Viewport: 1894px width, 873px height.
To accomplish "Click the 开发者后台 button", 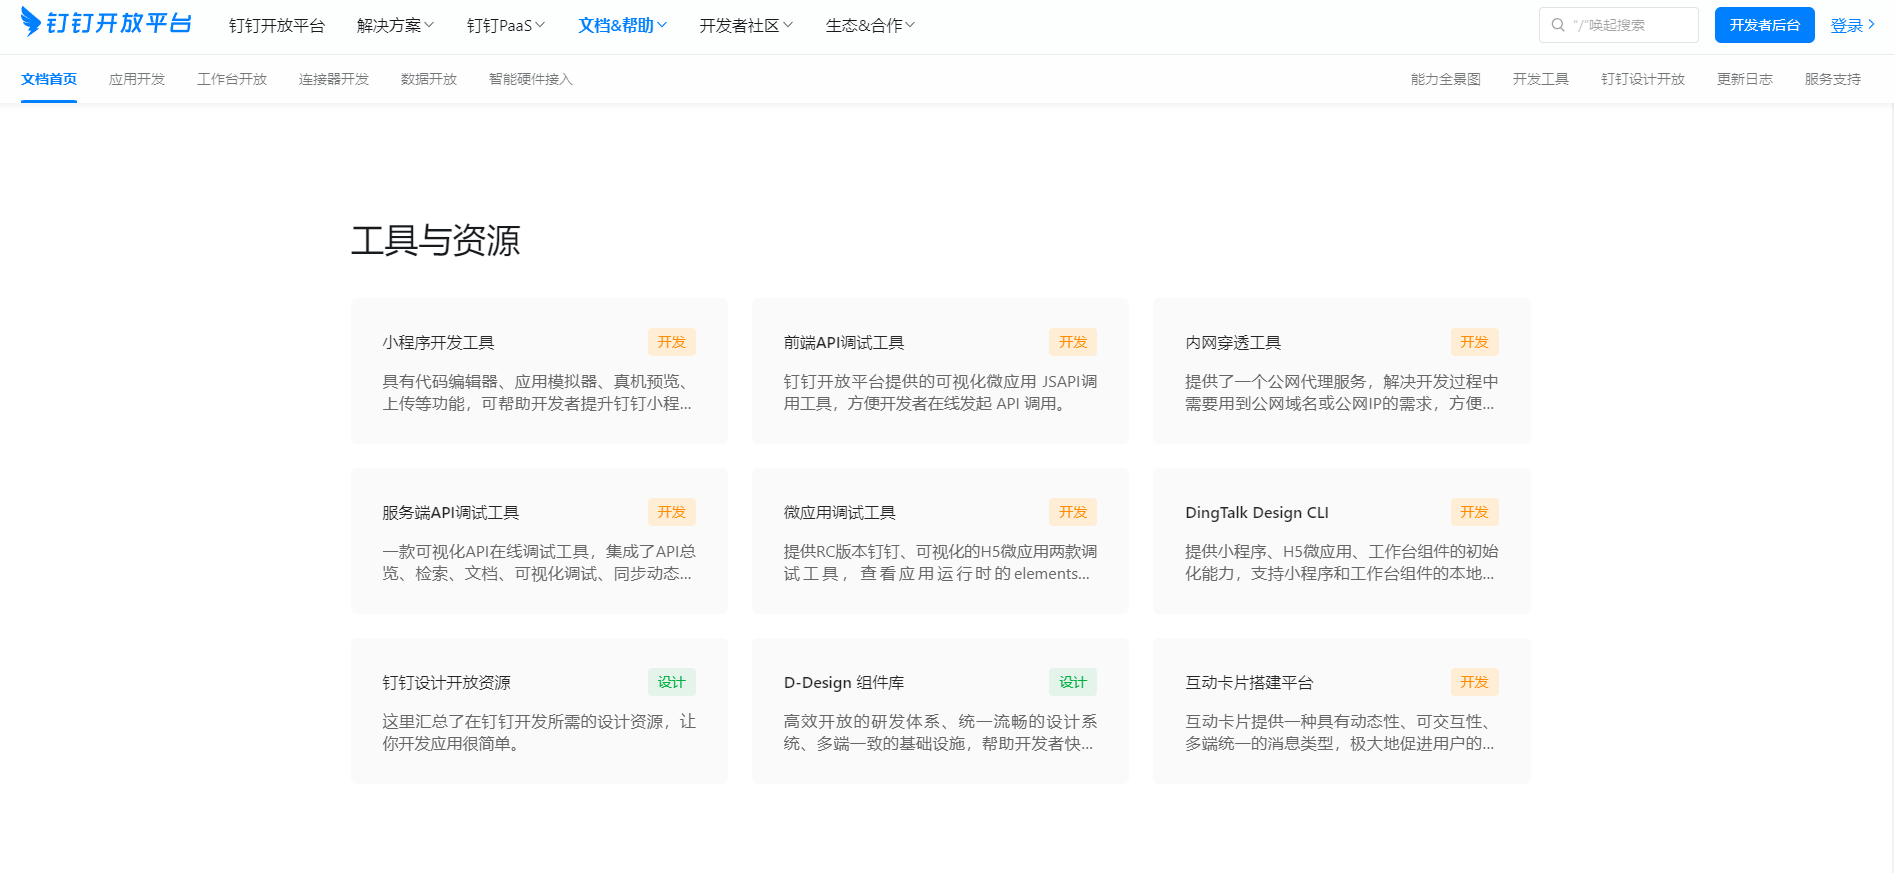I will click(1765, 25).
